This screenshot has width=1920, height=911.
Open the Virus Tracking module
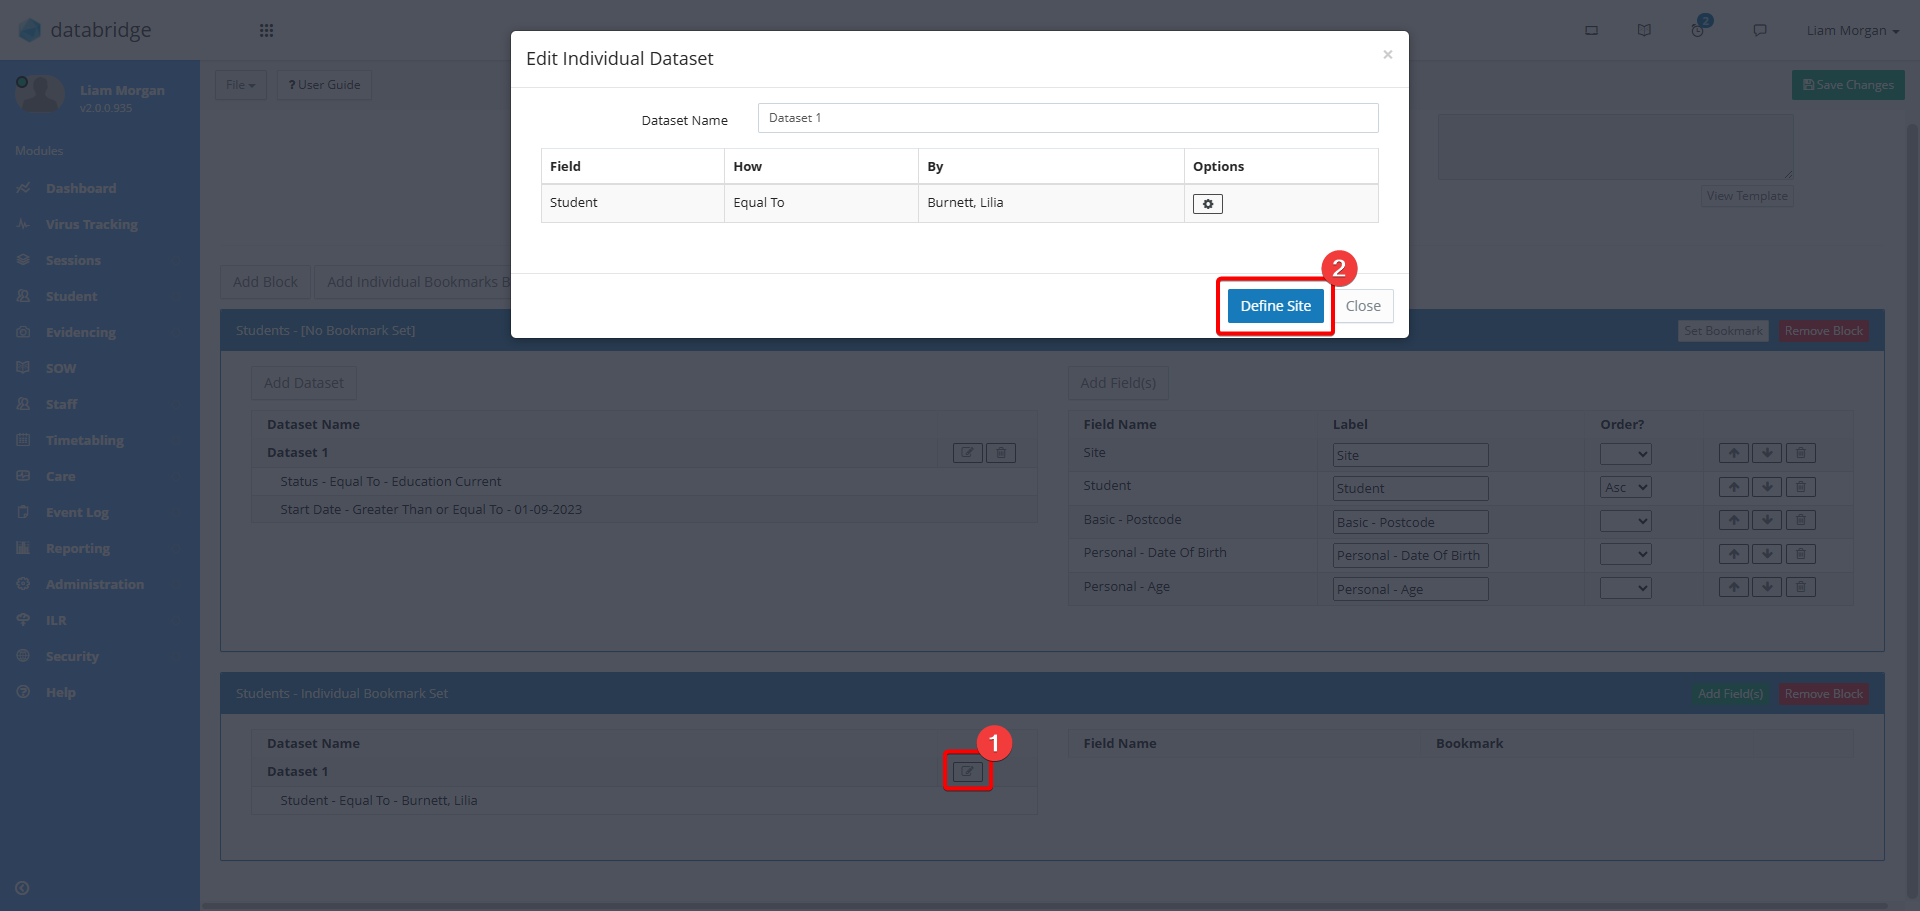tap(92, 224)
